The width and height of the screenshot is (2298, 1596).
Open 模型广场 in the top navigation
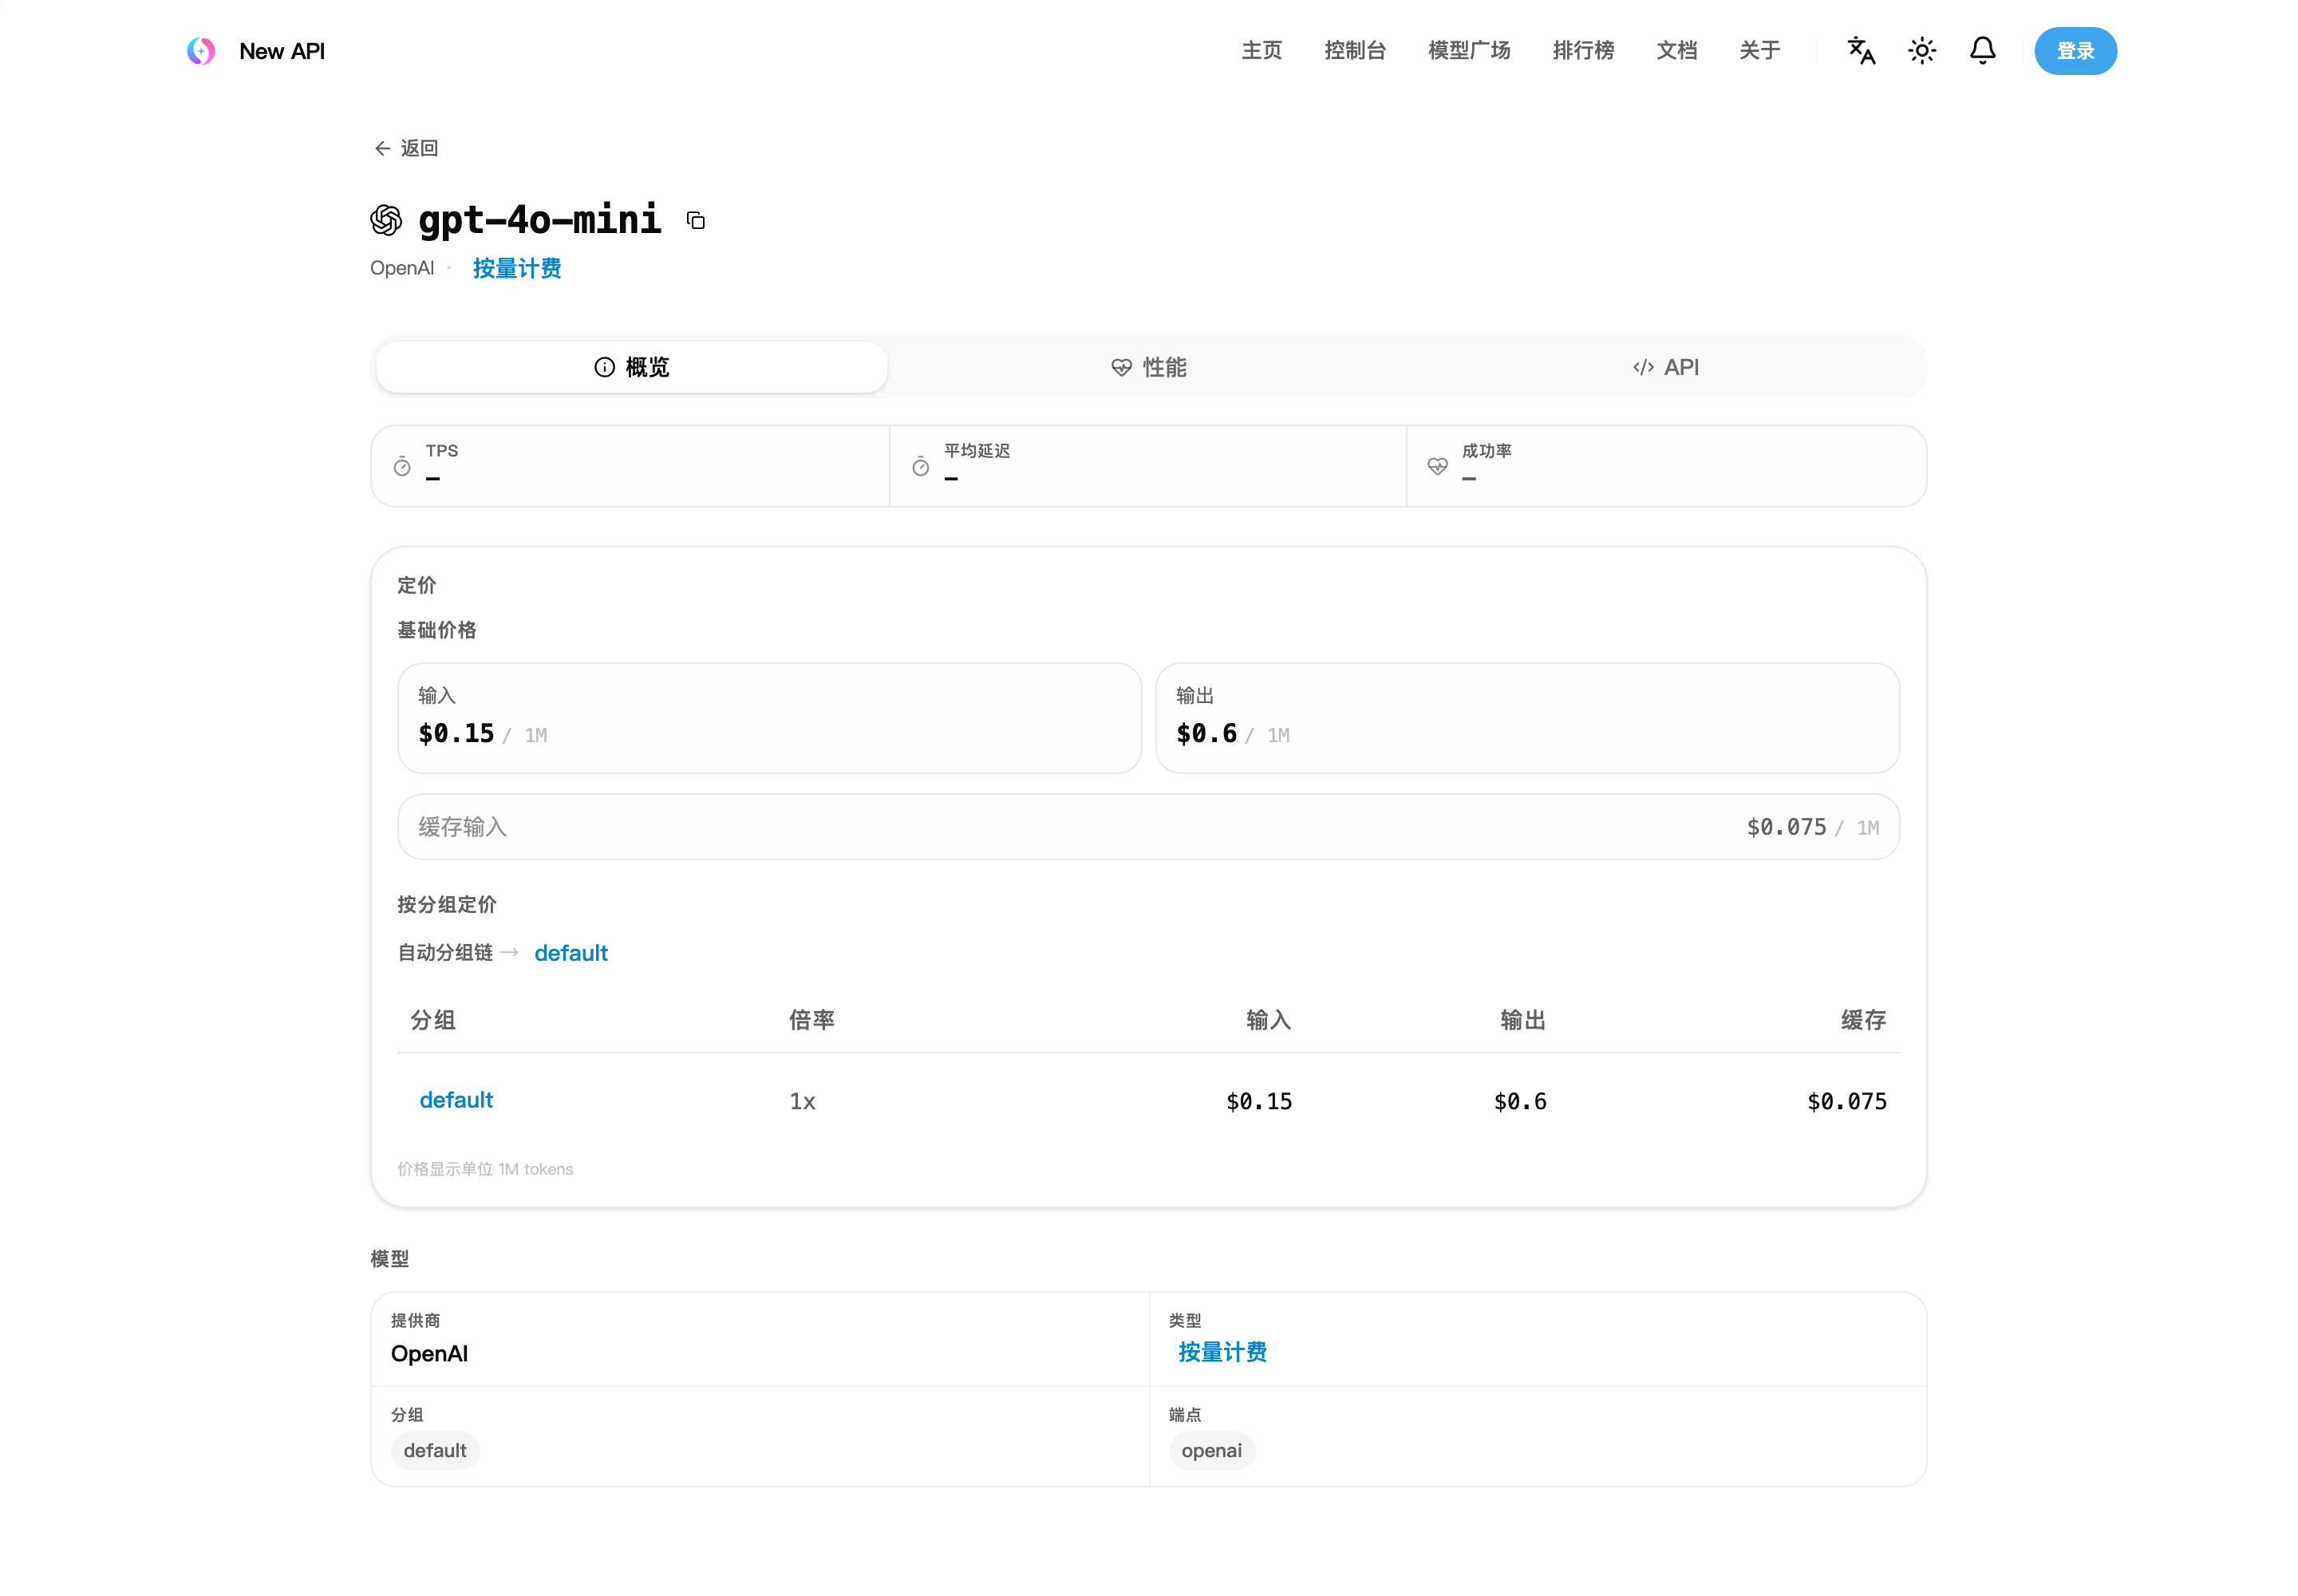(1469, 51)
